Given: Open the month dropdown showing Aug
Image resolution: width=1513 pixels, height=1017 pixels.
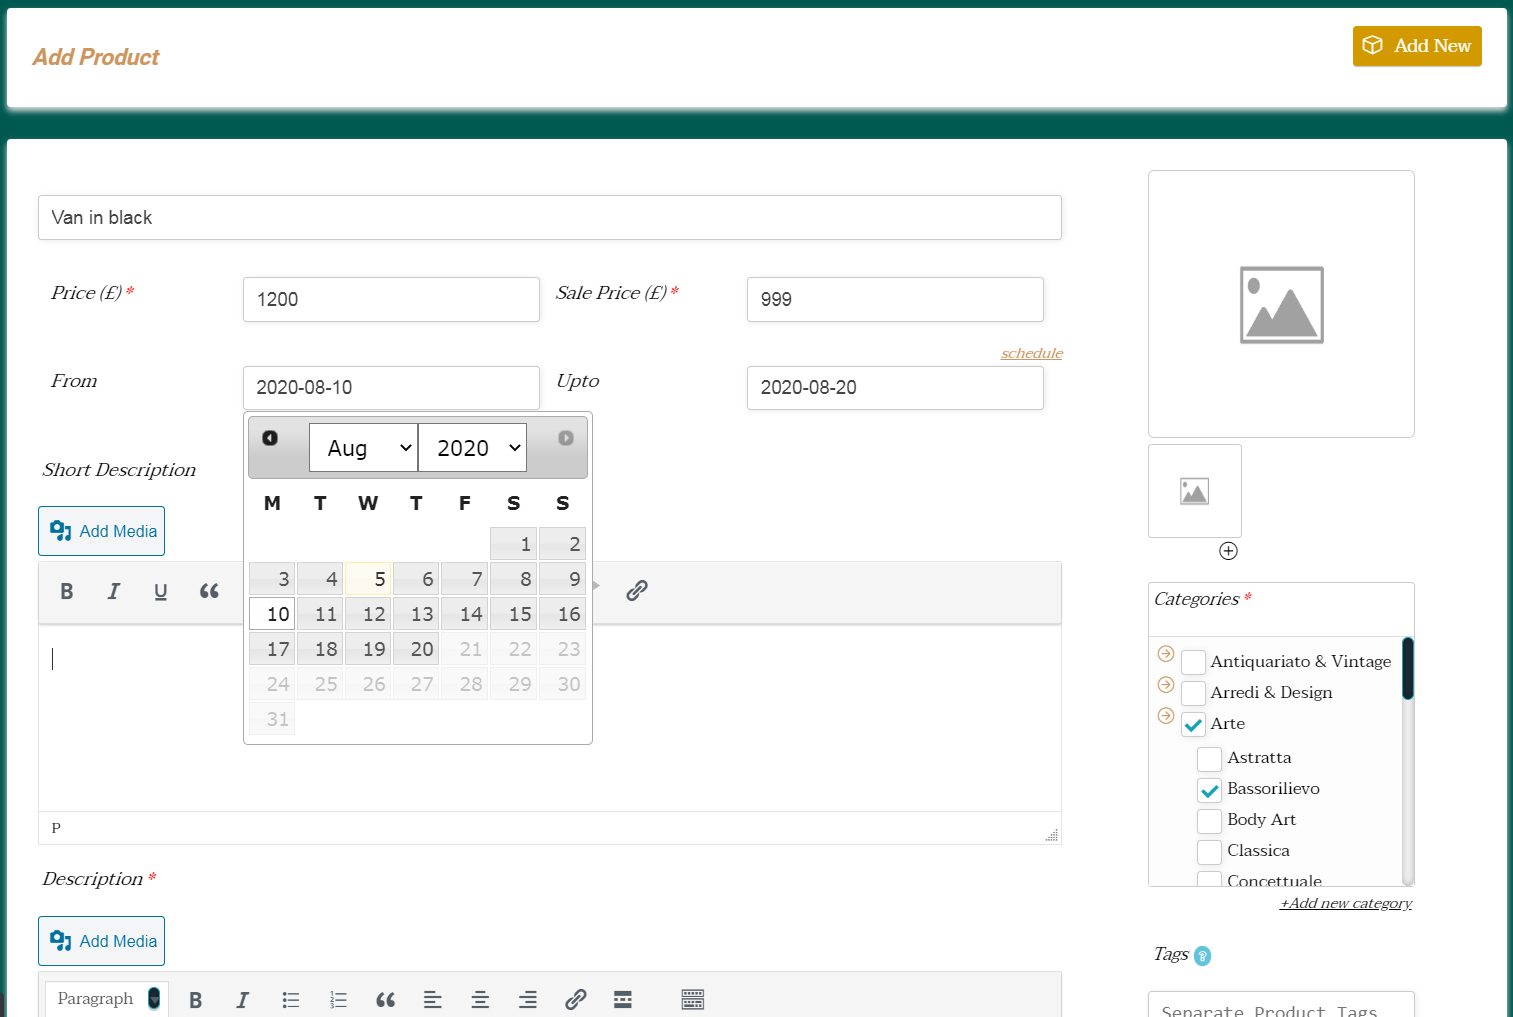Looking at the screenshot, I should (x=363, y=448).
